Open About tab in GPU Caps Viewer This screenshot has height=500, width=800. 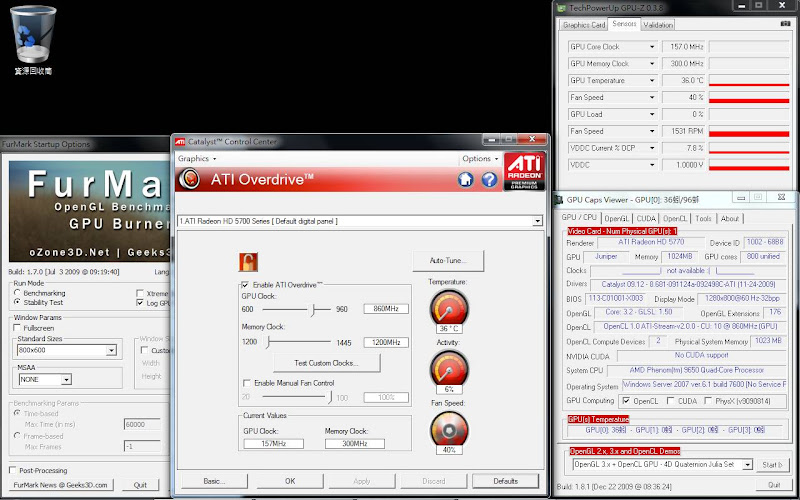730,218
